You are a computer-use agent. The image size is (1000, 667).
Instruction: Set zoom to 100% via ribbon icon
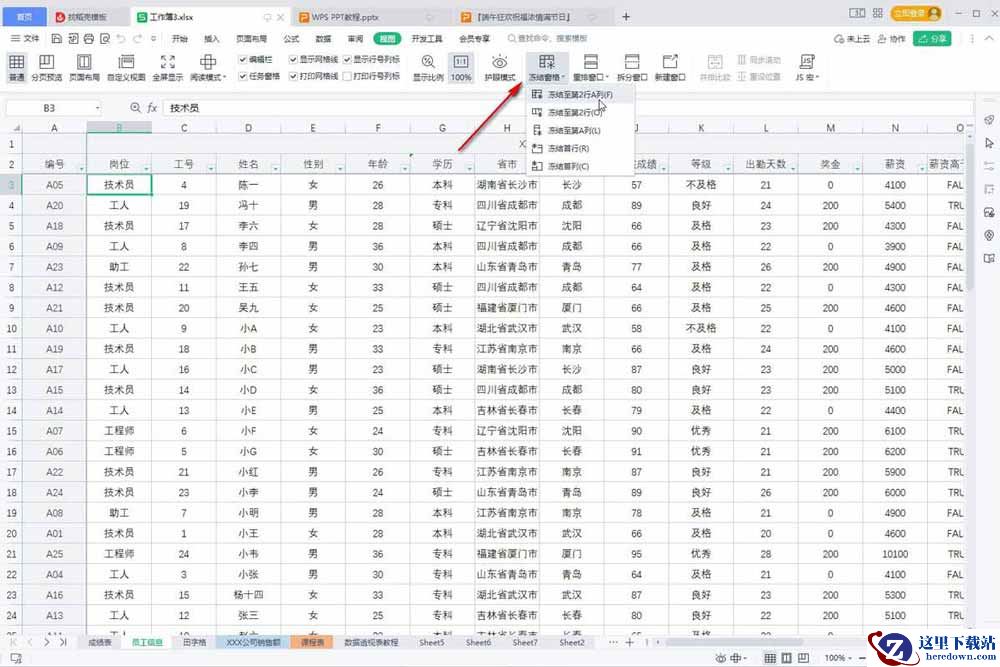pos(461,68)
